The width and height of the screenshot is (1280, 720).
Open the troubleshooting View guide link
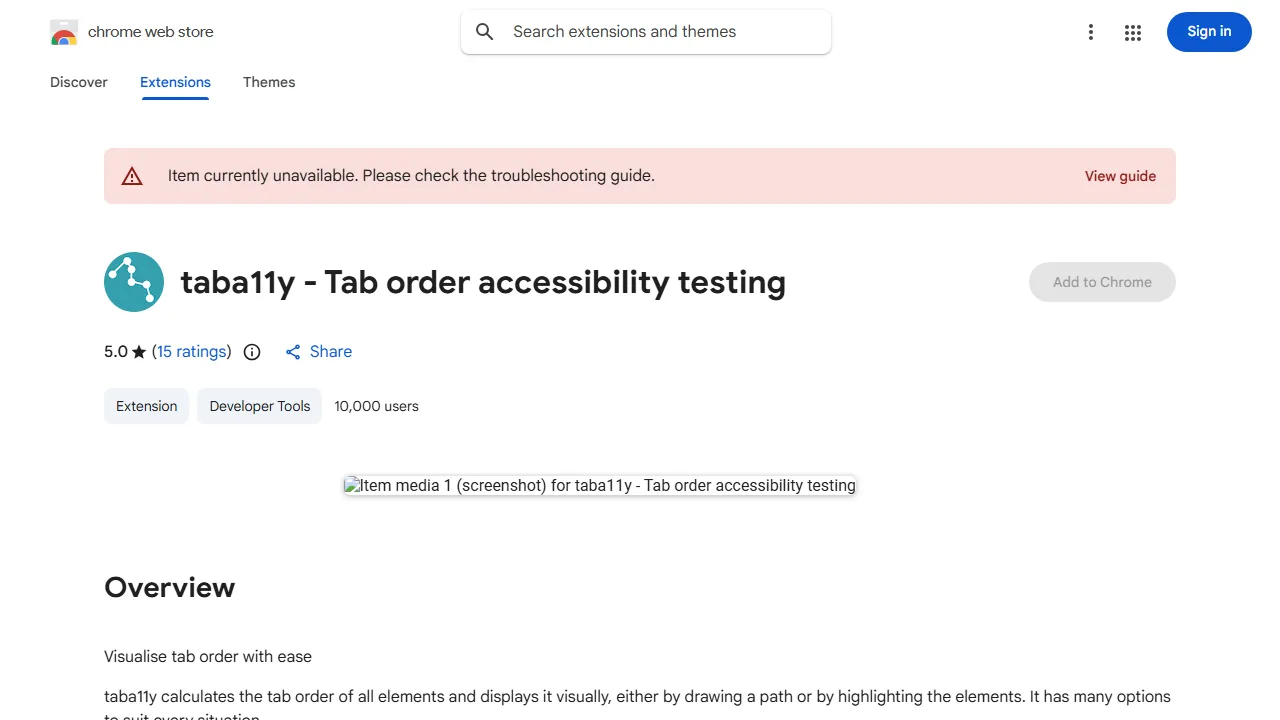tap(1120, 175)
